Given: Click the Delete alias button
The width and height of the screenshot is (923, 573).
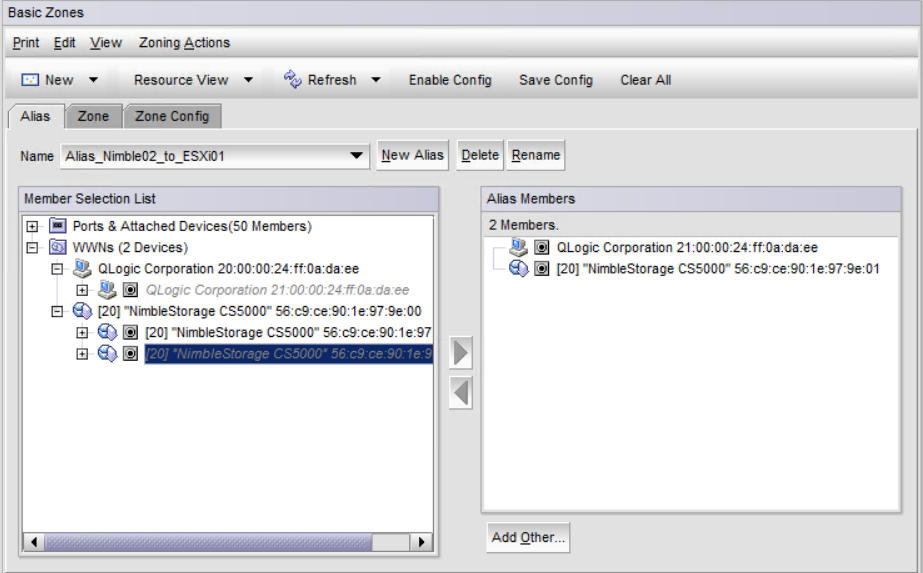Looking at the screenshot, I should point(480,155).
